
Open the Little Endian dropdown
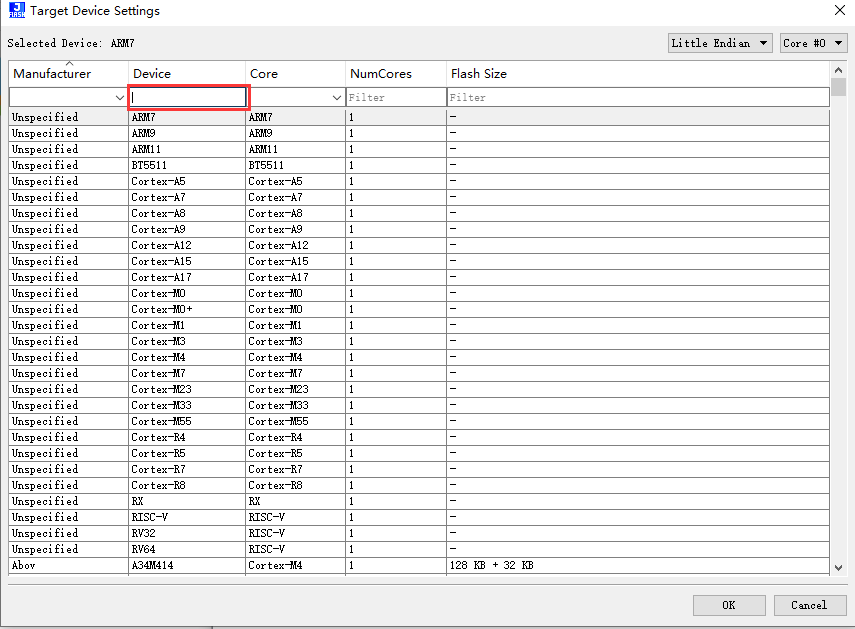coord(720,43)
